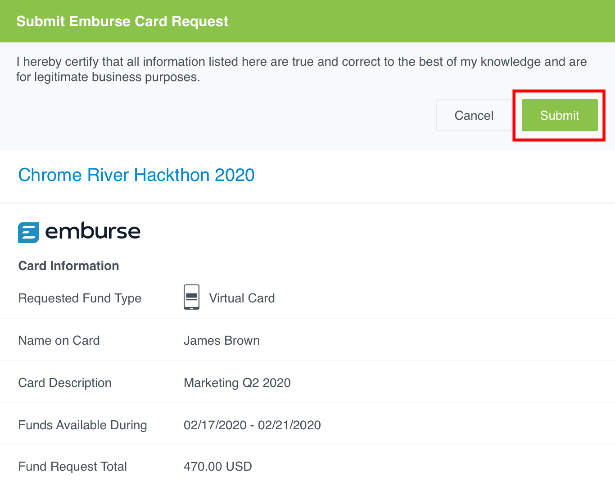Select the Card Information heading
The height and width of the screenshot is (491, 615).
[69, 266]
